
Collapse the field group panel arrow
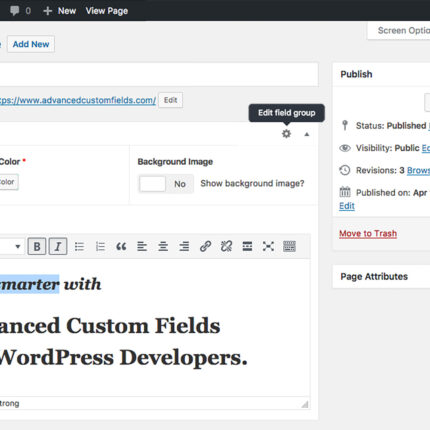click(307, 134)
